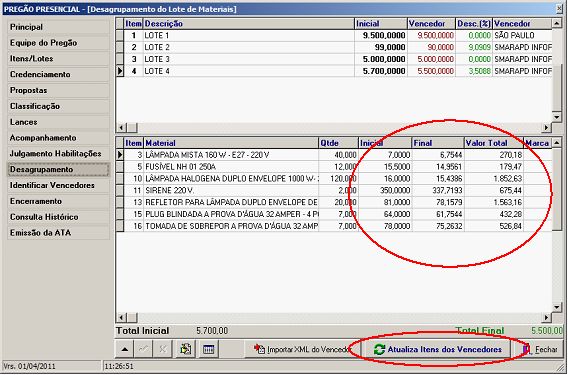Screen dimensions: 568x375
Task: Click the document copy icon in bottom toolbar
Action: [x=186, y=349]
